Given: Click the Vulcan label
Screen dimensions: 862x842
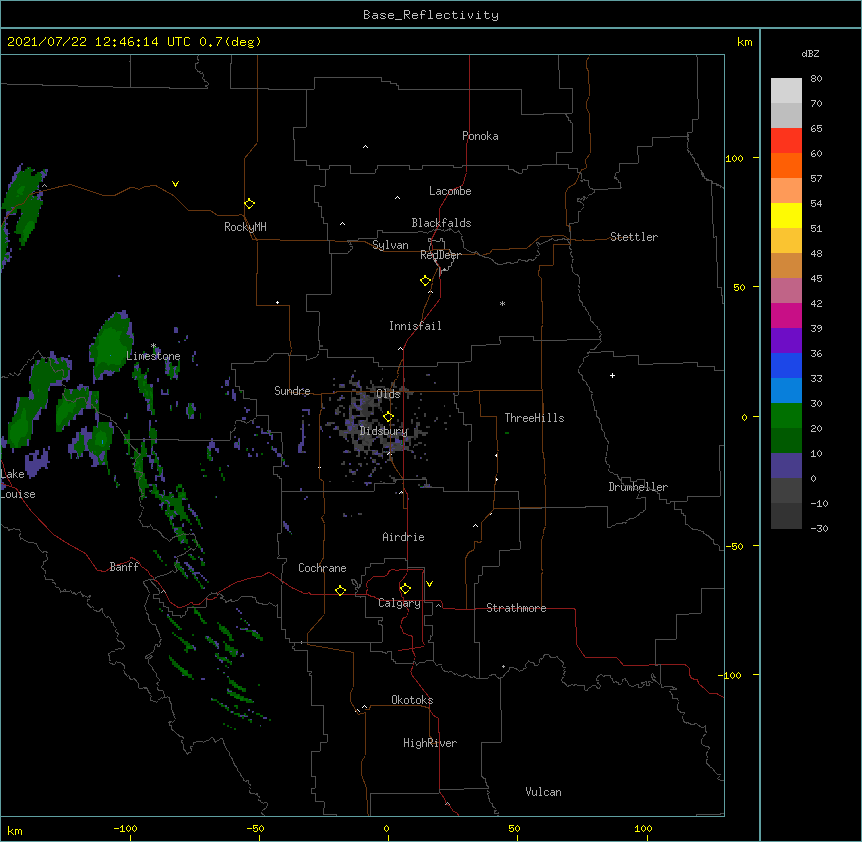Looking at the screenshot, I should [x=543, y=792].
